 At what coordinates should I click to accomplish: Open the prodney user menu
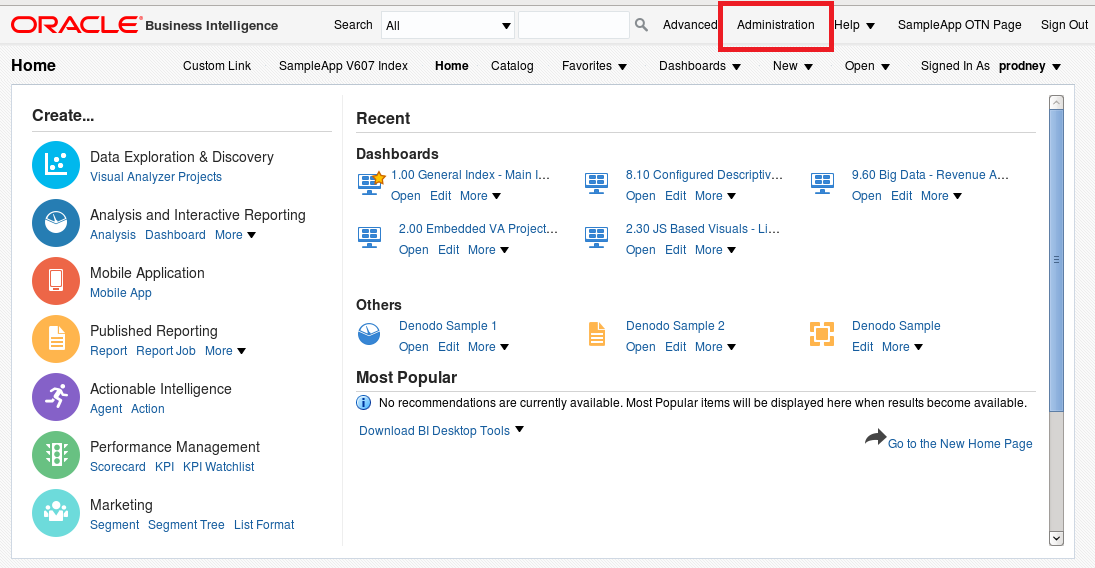coord(1029,66)
